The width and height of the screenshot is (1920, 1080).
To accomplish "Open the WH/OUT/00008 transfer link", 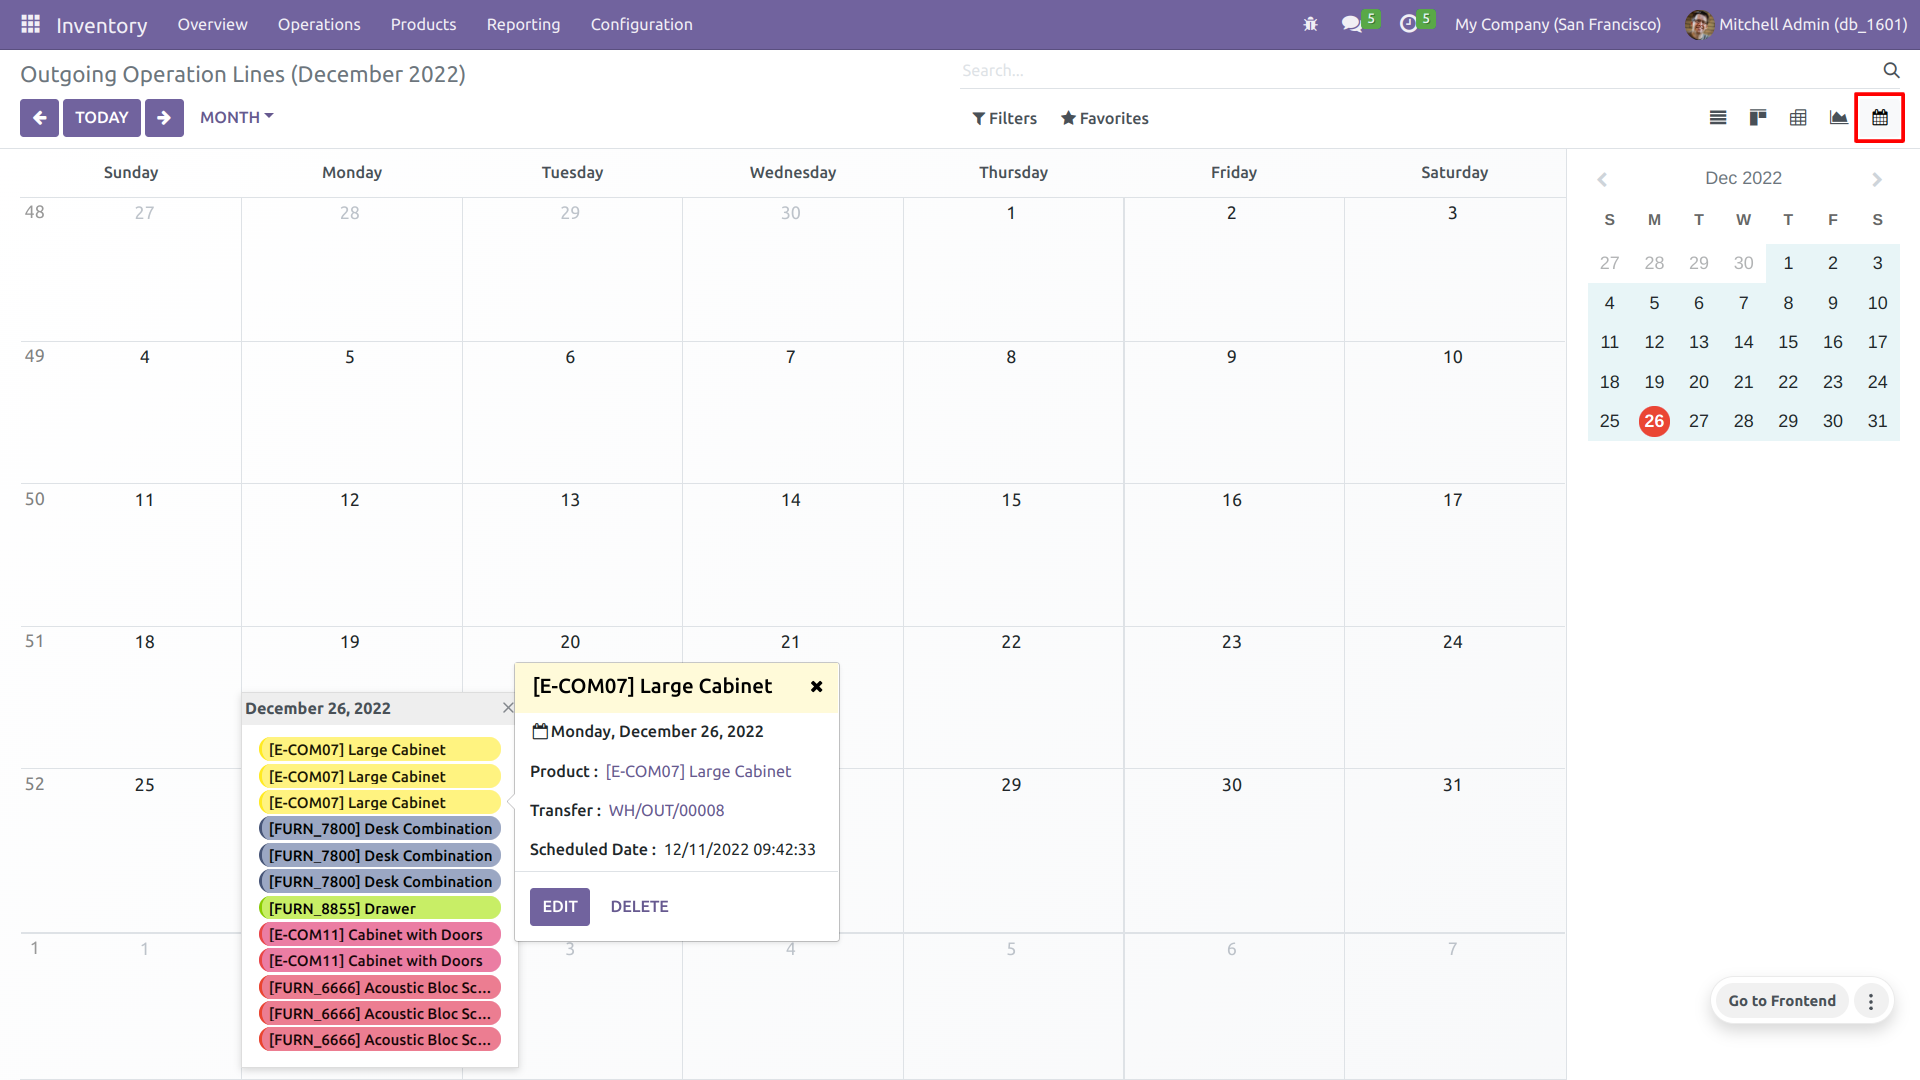I will pyautogui.click(x=666, y=810).
